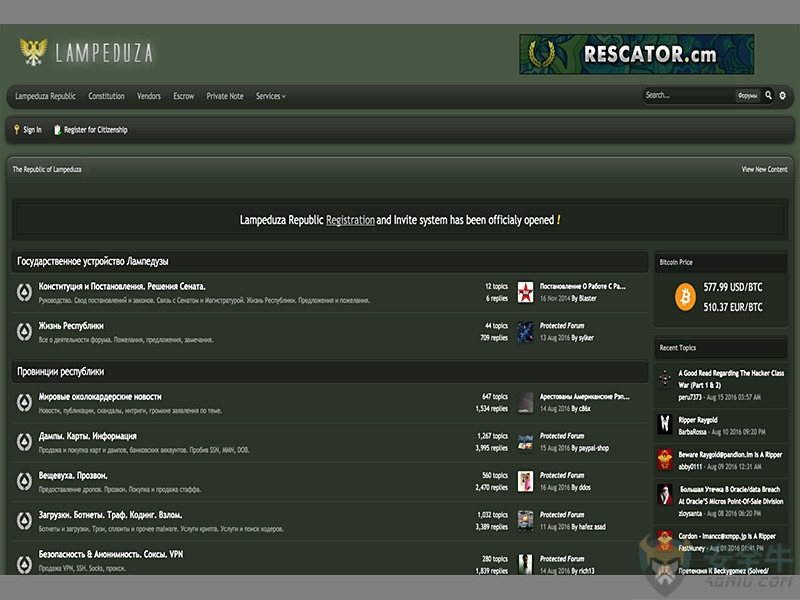Screen dimensions: 800x600
Task: Open the Вещевуха. Прозвон. forum
Action: [x=73, y=476]
